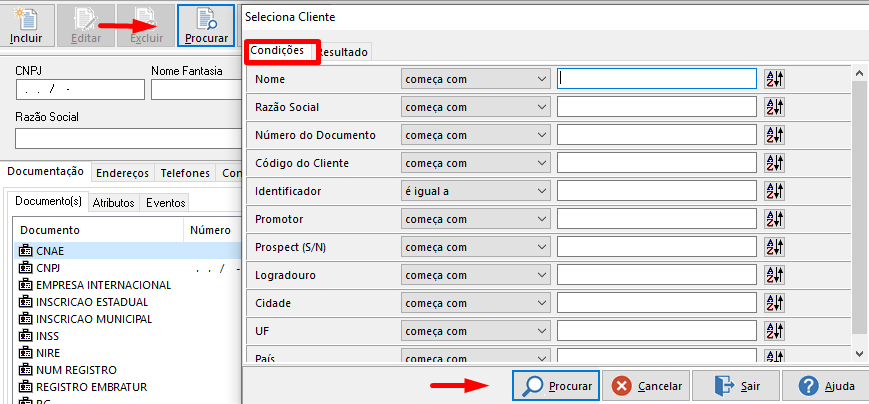Open the Eventos sub-tab
This screenshot has height=404, width=869.
[165, 203]
